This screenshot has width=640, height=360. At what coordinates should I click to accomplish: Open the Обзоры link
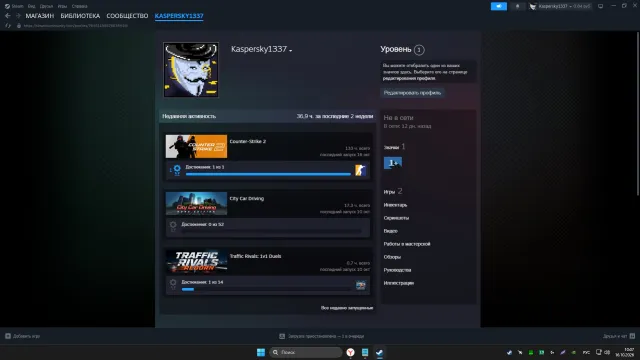[x=392, y=257]
